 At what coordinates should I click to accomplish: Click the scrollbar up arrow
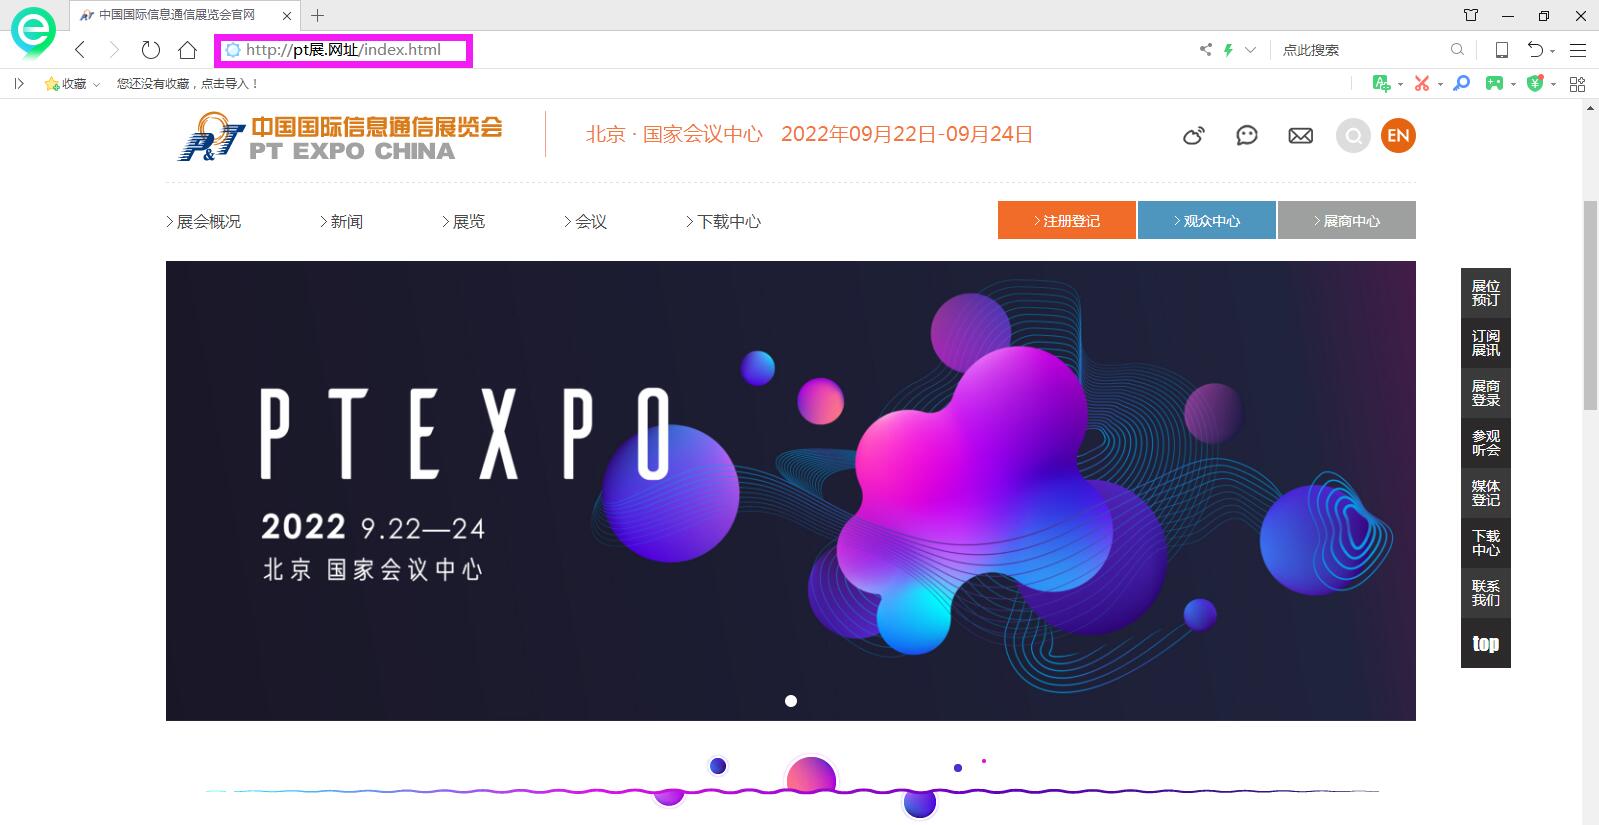click(x=1590, y=109)
